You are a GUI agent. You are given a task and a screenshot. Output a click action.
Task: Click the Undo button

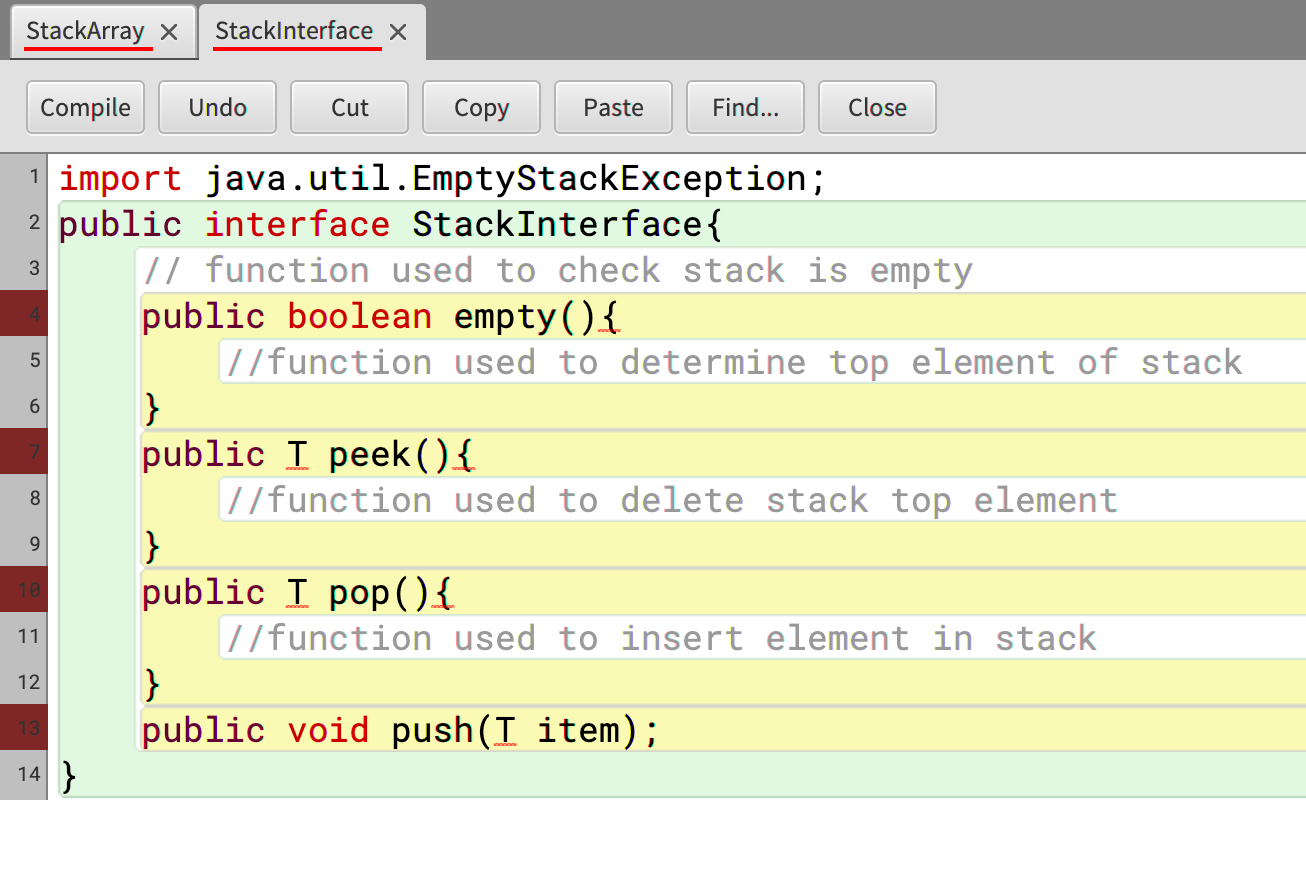tap(217, 107)
